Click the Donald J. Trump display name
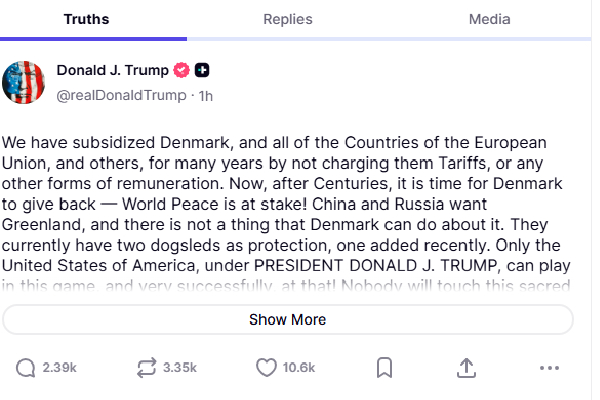This screenshot has height=400, width=600. click(112, 70)
